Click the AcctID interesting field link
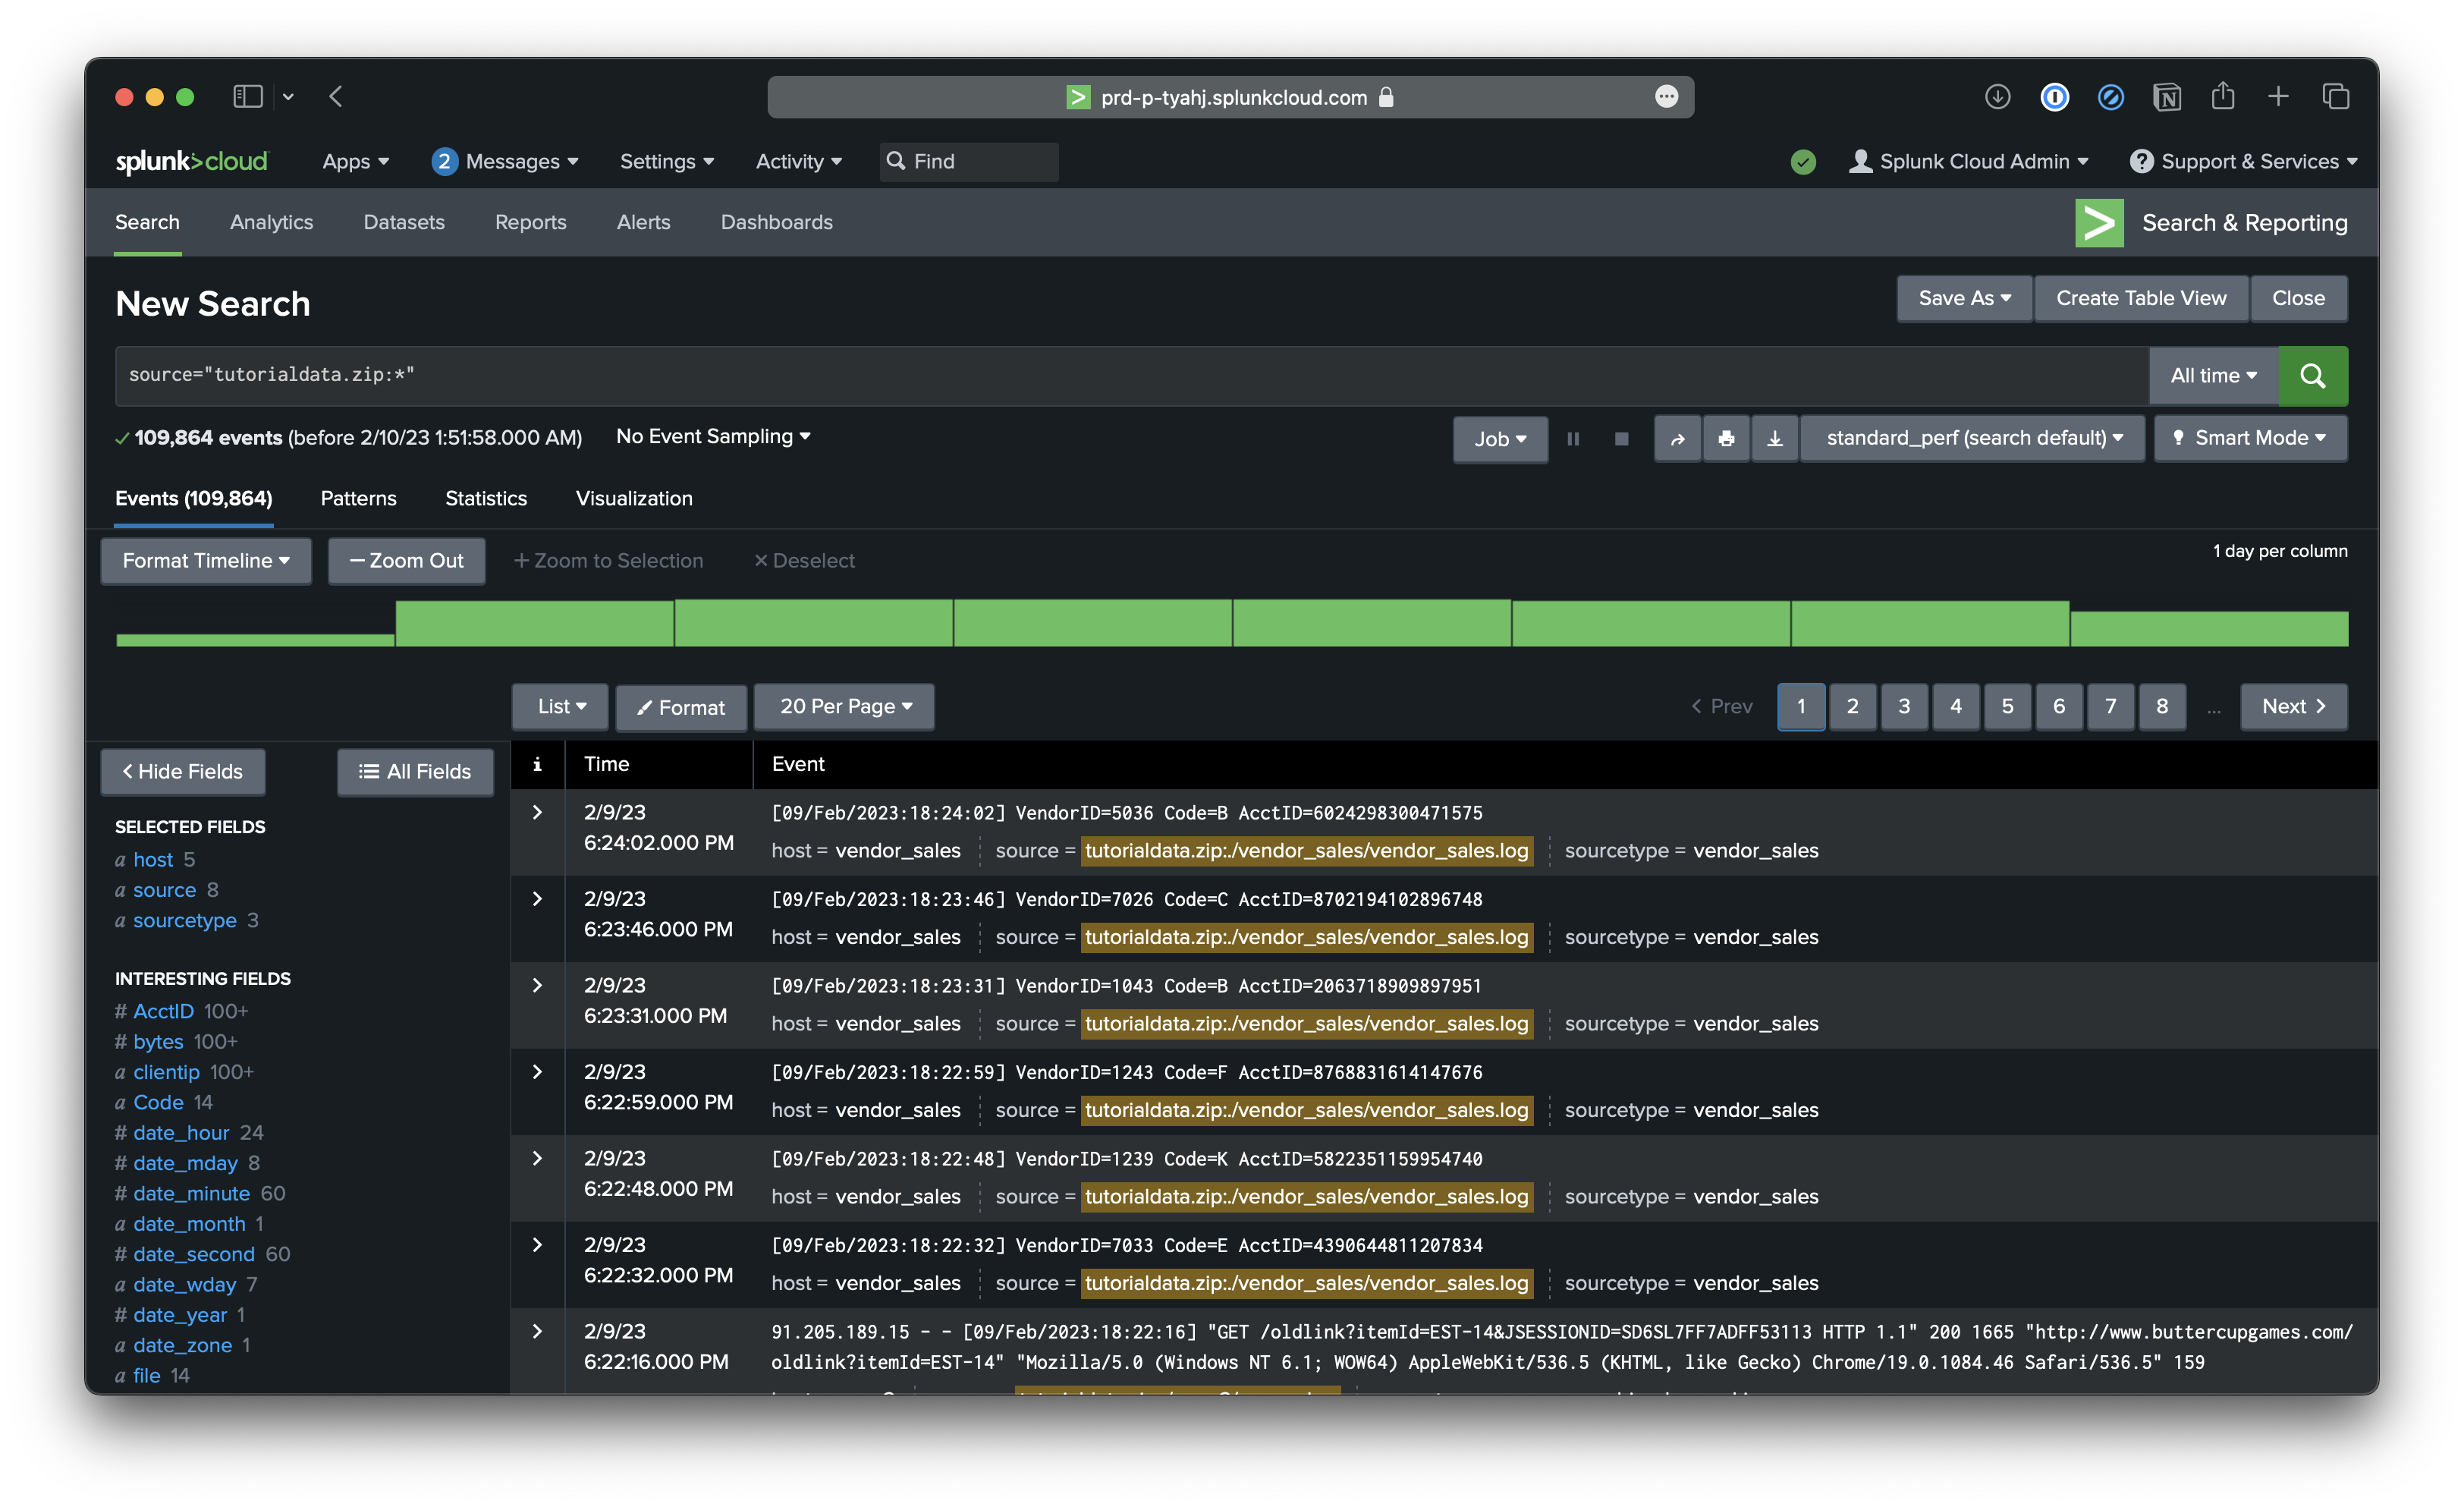The image size is (2464, 1507). point(163,1011)
